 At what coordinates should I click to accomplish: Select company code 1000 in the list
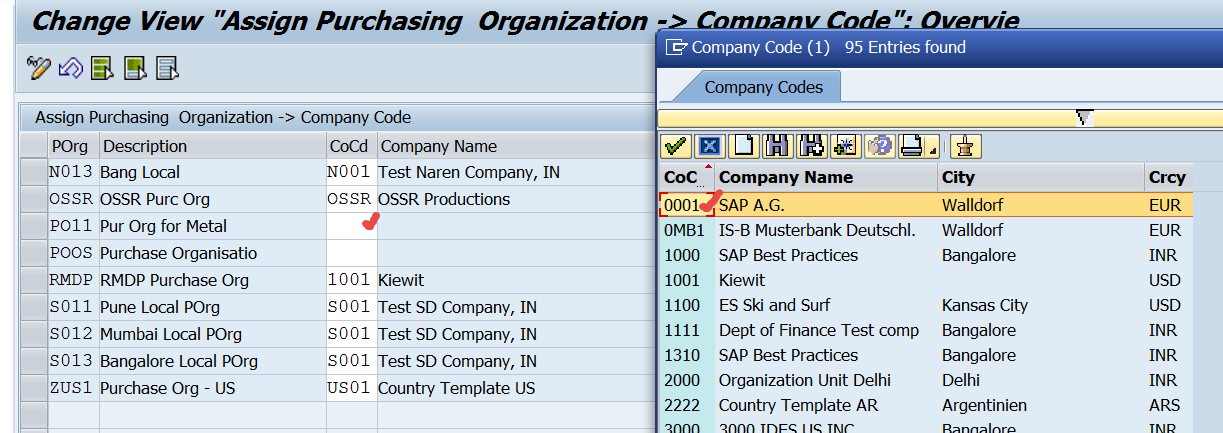[x=926, y=255]
